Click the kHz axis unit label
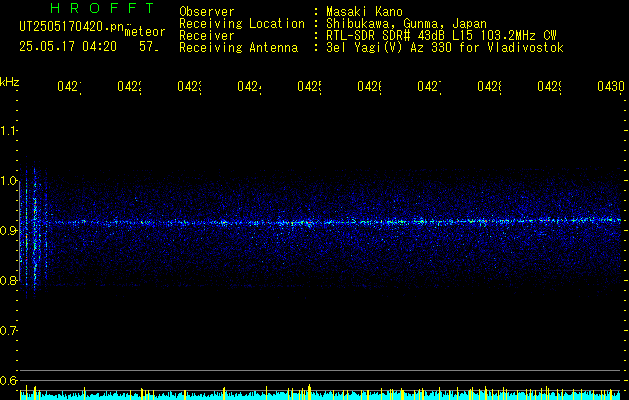629x400 pixels. click(x=10, y=82)
